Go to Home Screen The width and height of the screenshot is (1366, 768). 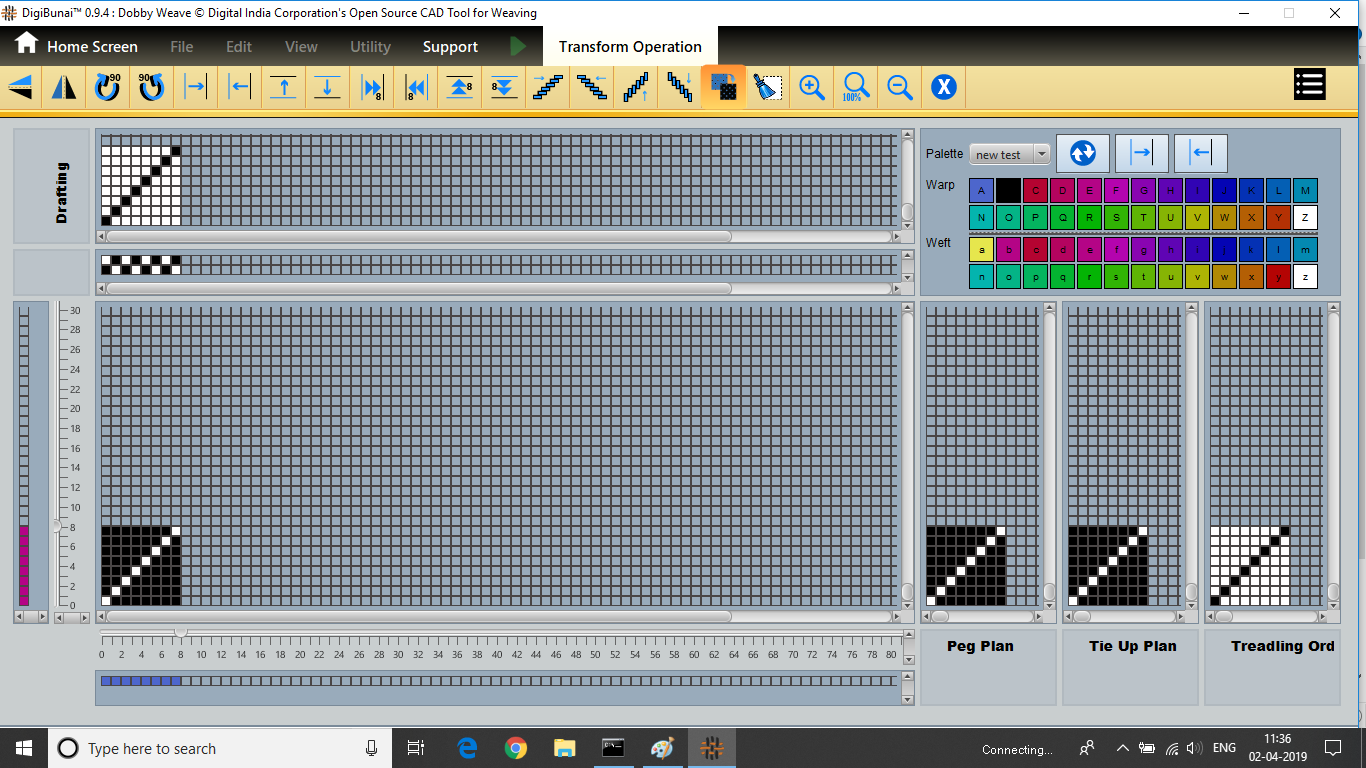pos(76,46)
